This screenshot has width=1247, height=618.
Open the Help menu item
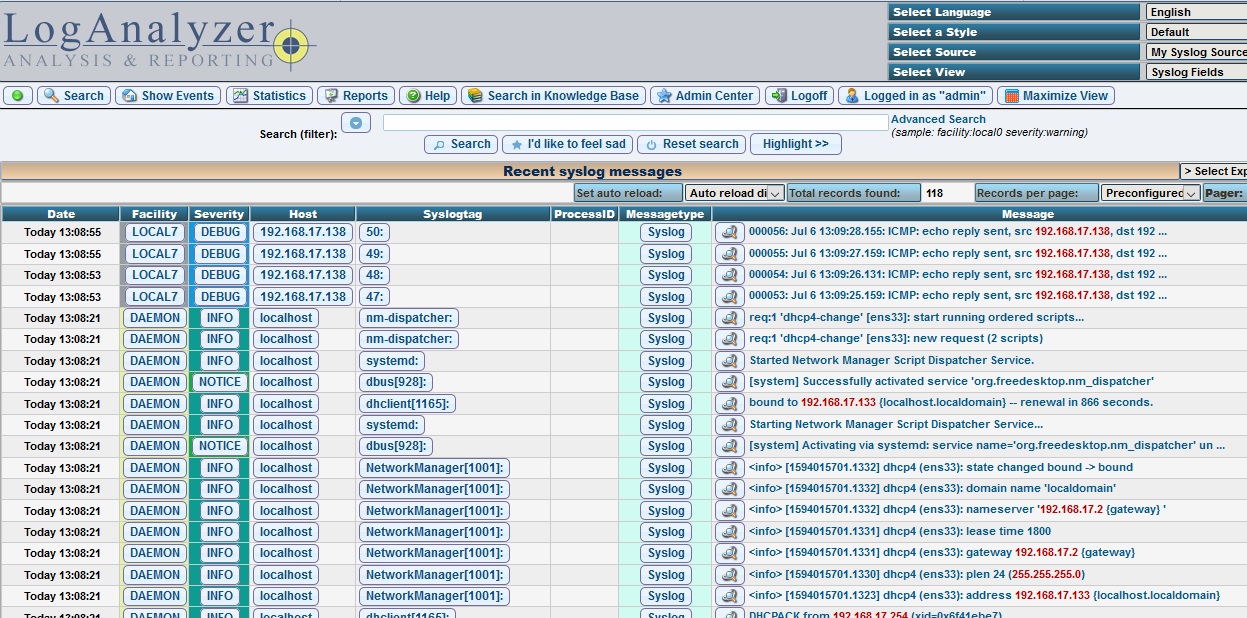[428, 96]
